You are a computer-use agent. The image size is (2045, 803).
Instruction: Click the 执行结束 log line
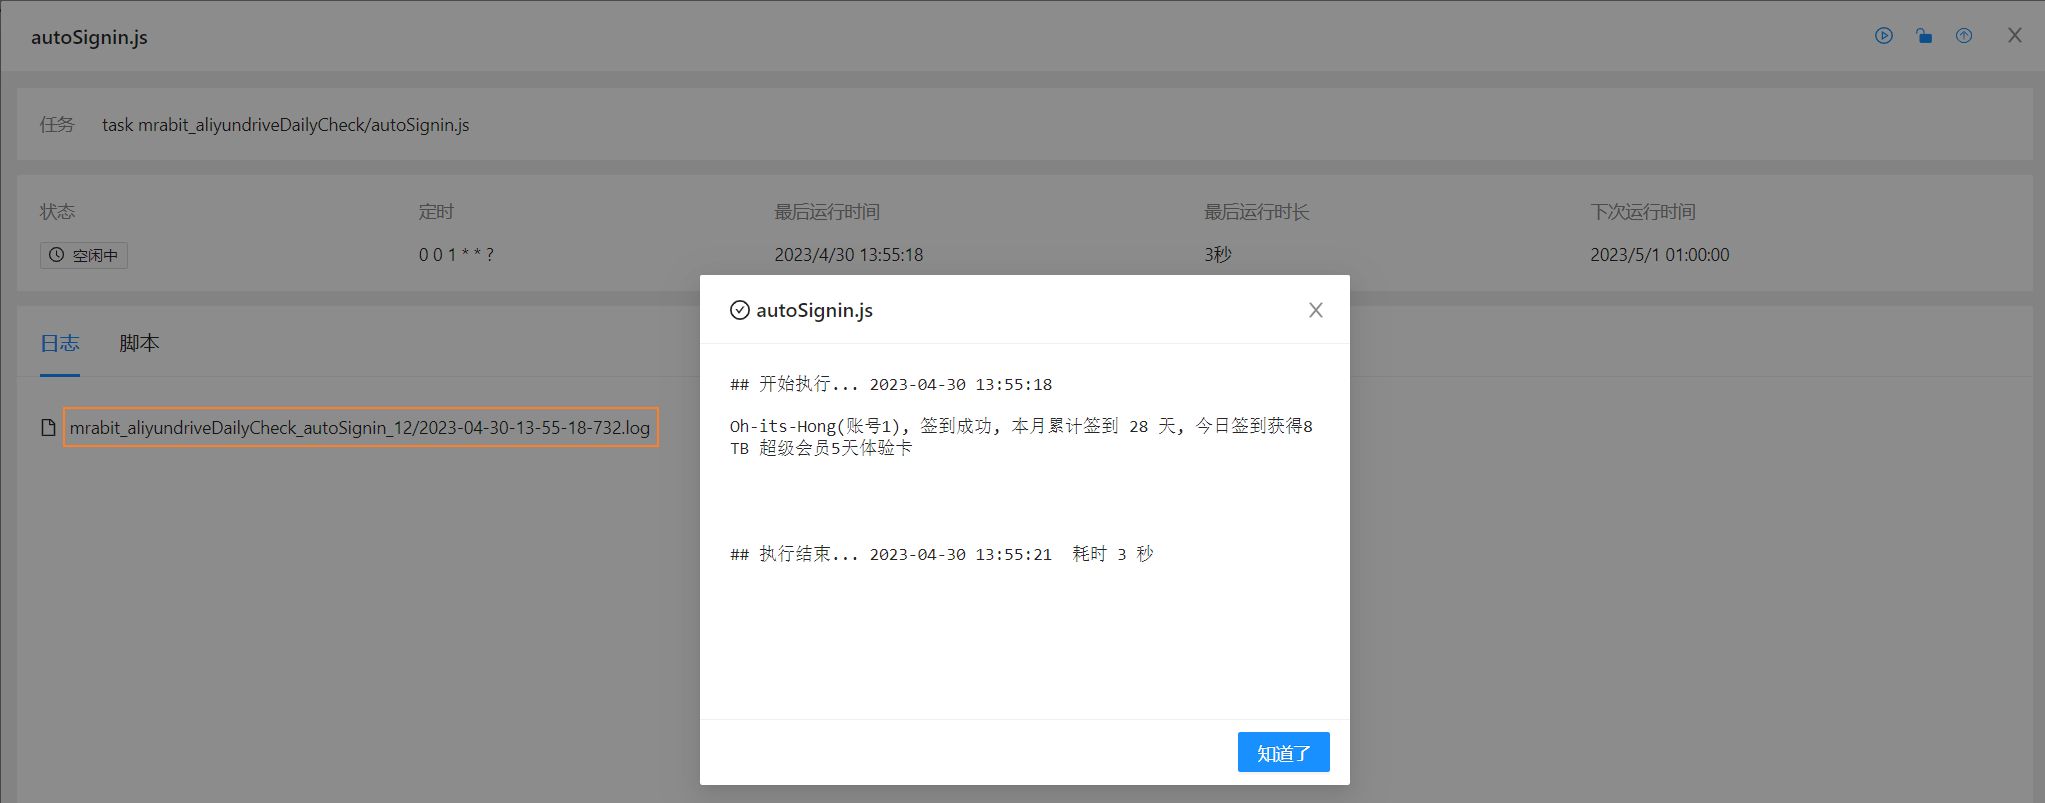coord(941,554)
